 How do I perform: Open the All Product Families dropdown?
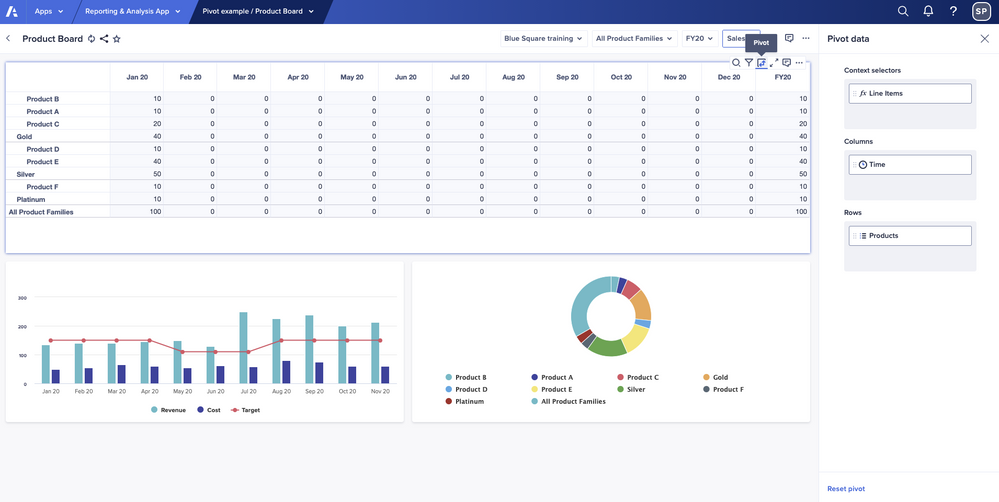(633, 39)
